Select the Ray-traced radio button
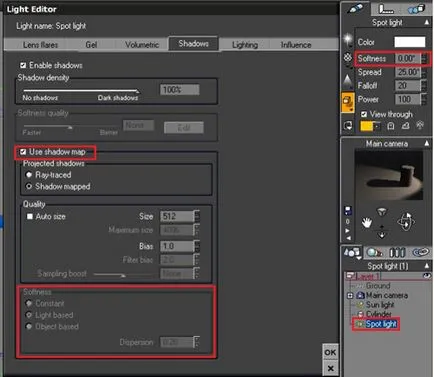Viewport: 434px width, 377px height. pyautogui.click(x=29, y=175)
